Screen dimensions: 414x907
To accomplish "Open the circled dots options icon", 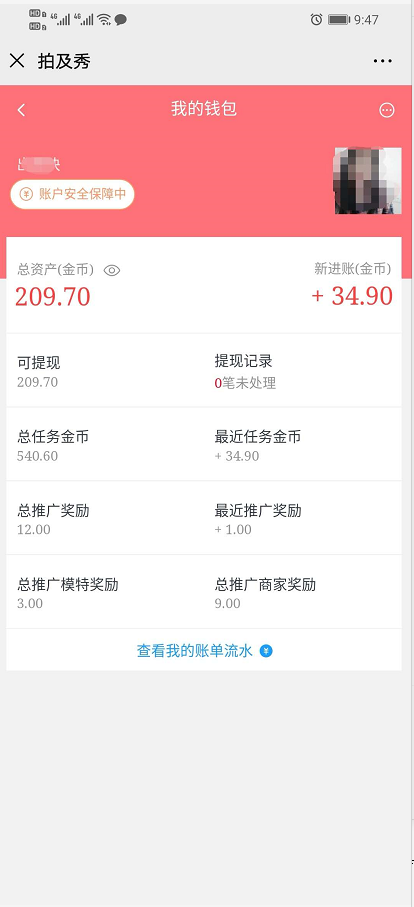I will click(x=387, y=110).
